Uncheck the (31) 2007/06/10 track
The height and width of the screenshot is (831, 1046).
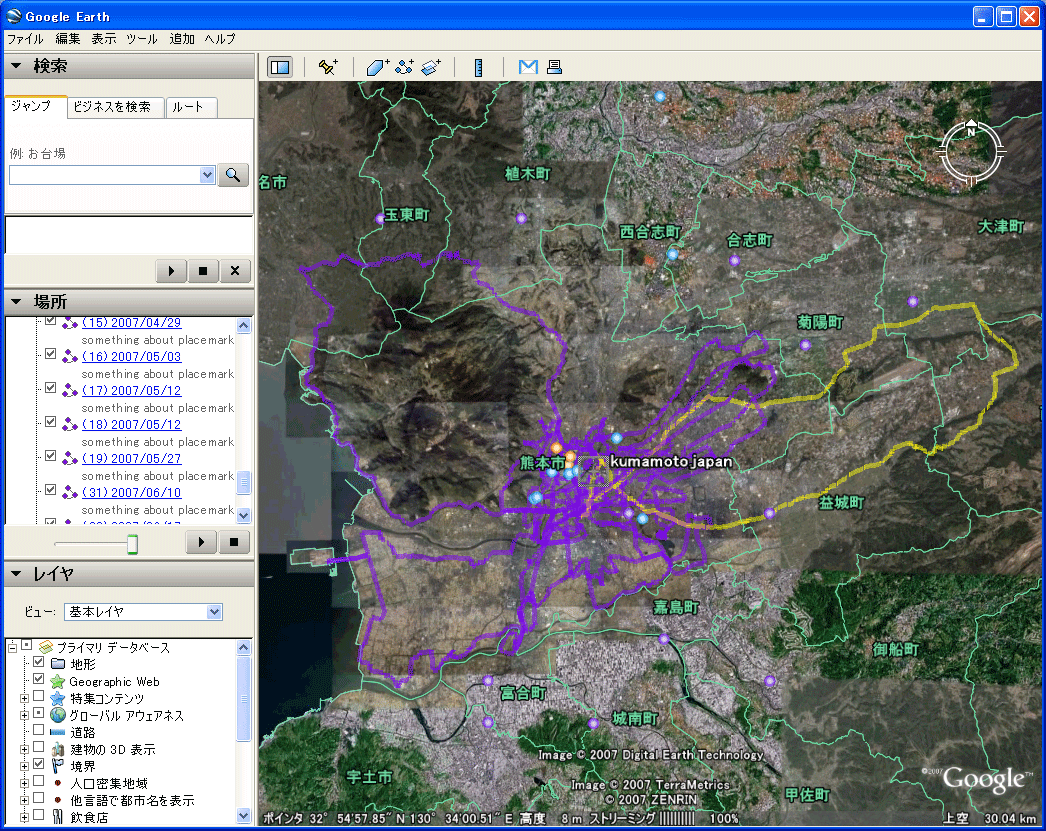pos(50,490)
